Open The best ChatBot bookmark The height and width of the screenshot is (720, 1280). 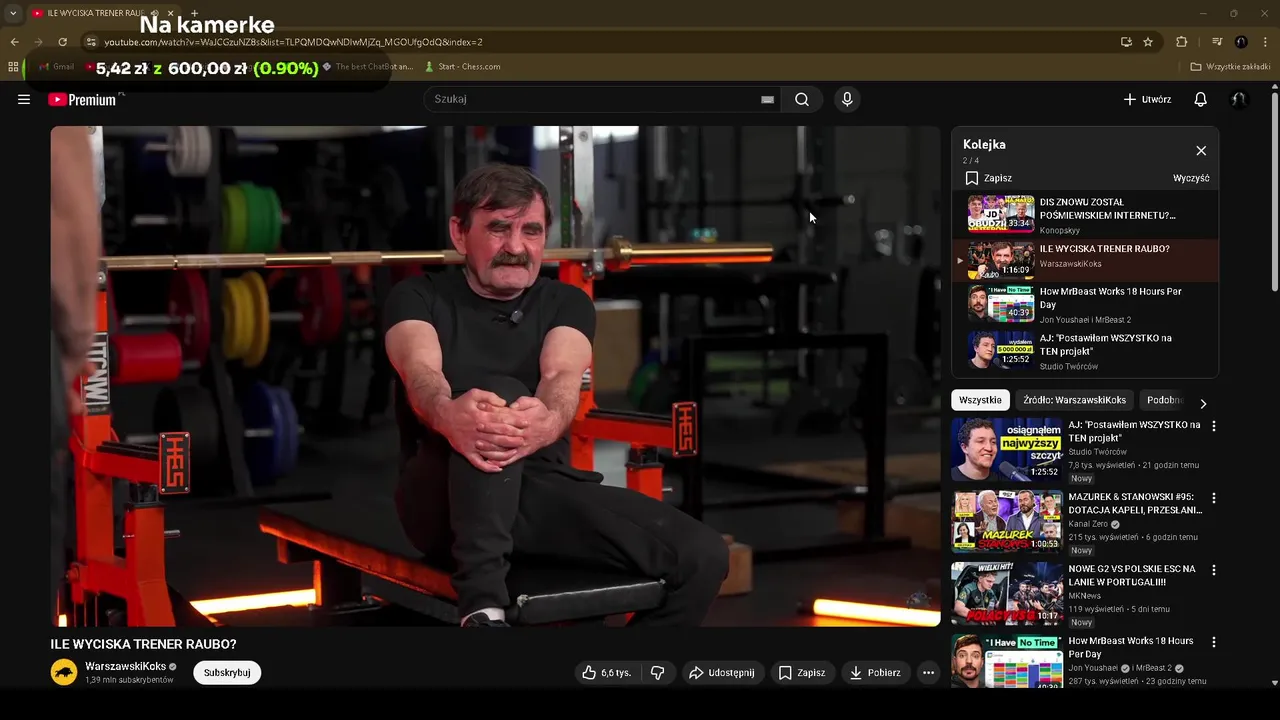pyautogui.click(x=368, y=67)
